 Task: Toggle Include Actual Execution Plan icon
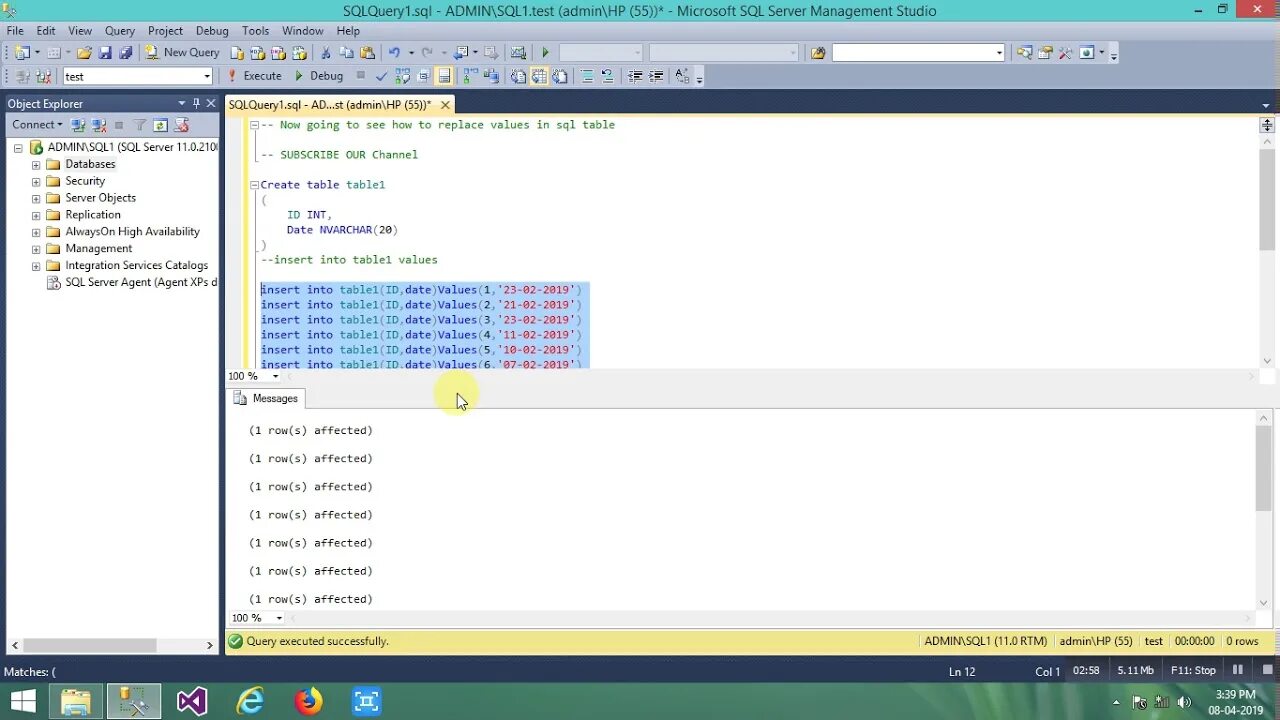[468, 75]
